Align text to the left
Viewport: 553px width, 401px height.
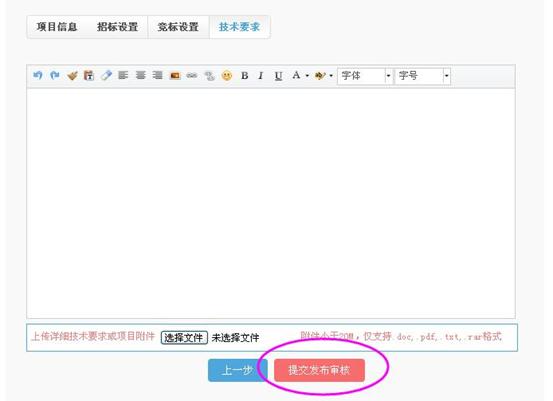(123, 75)
